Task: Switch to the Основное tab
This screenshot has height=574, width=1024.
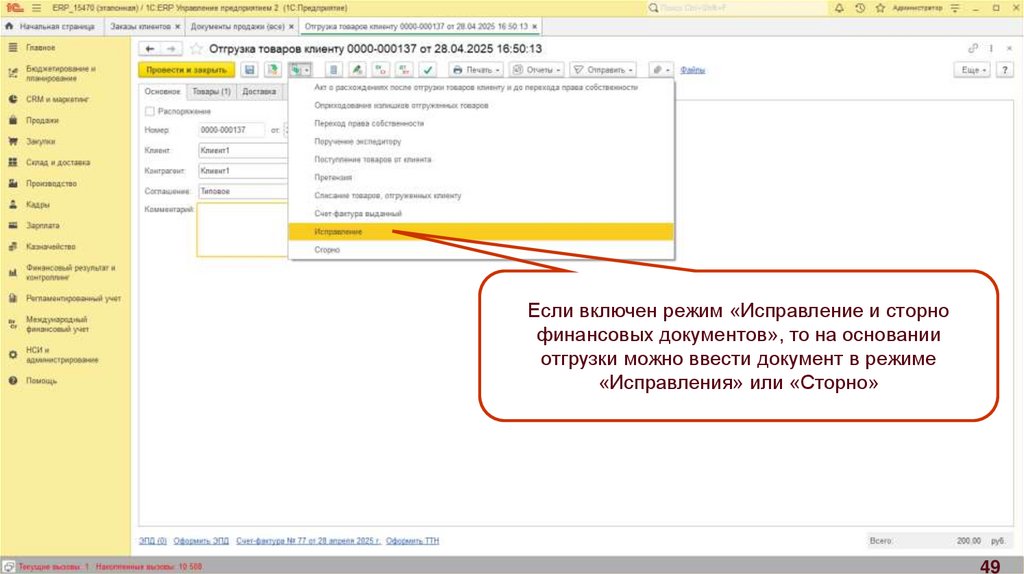Action: [162, 91]
